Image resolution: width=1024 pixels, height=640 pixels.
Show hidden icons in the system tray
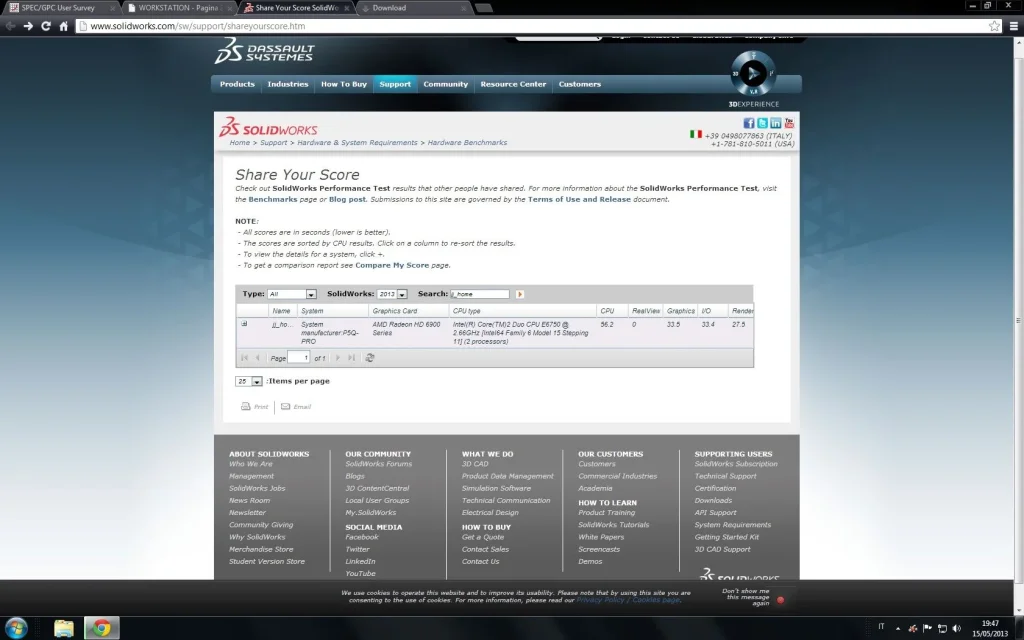point(898,628)
